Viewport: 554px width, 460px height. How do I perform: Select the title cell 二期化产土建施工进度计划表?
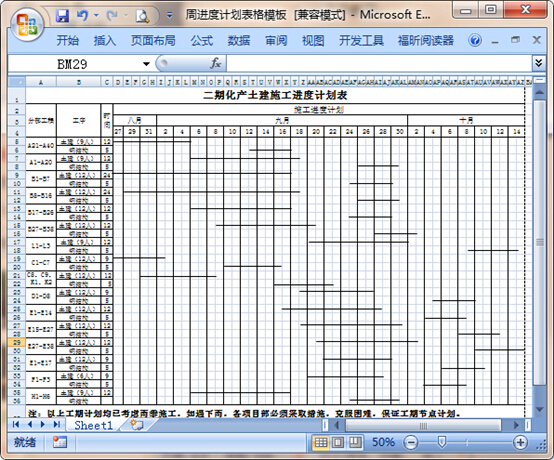275,95
